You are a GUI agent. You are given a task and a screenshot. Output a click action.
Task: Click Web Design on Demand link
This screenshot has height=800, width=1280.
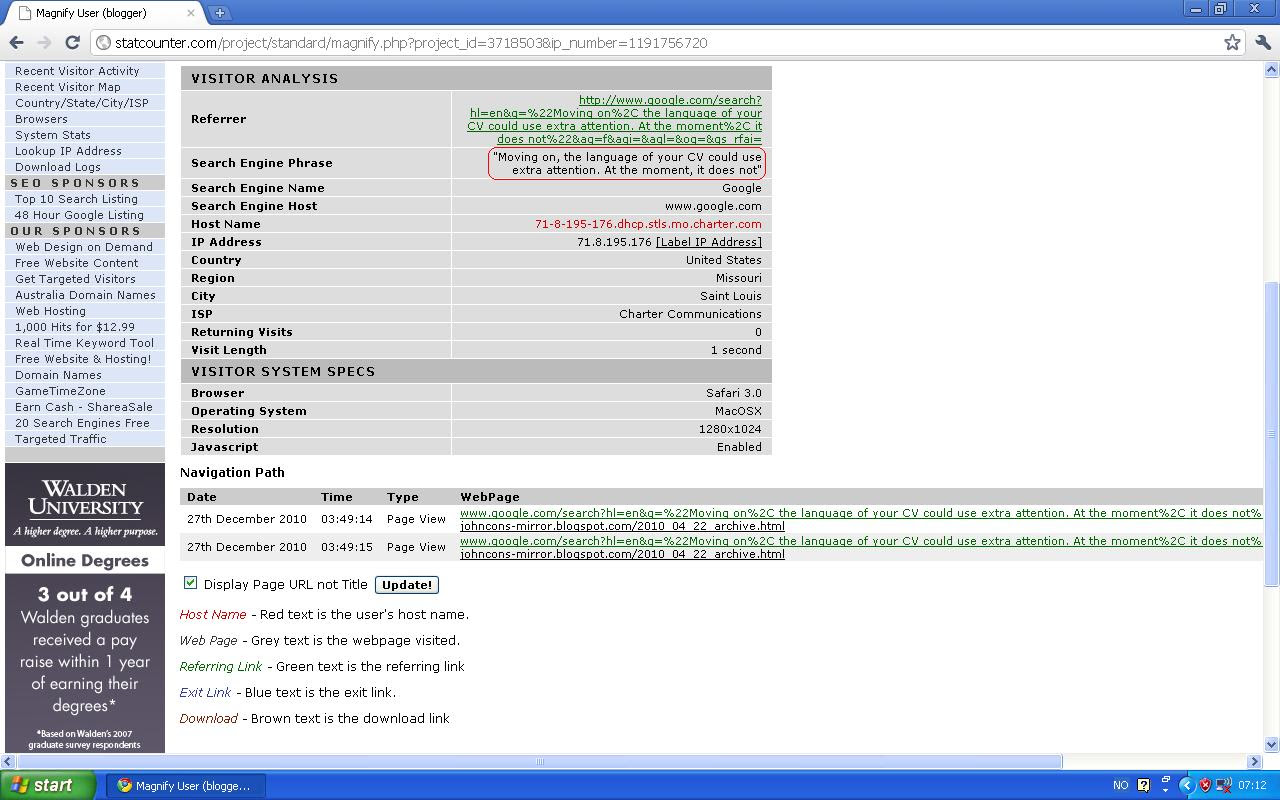pos(84,247)
